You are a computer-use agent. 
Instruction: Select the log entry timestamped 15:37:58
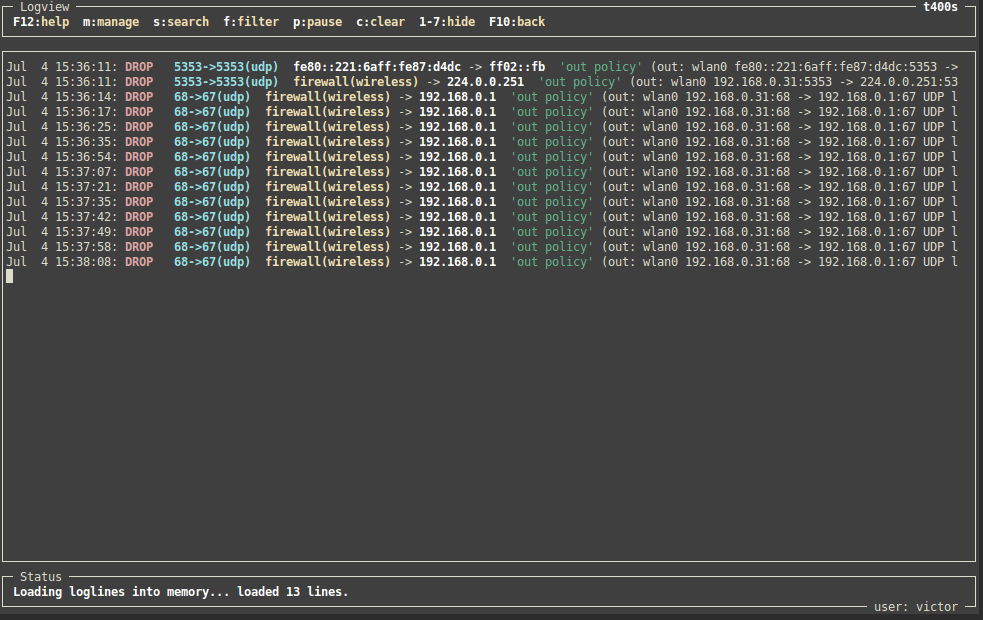tap(483, 248)
